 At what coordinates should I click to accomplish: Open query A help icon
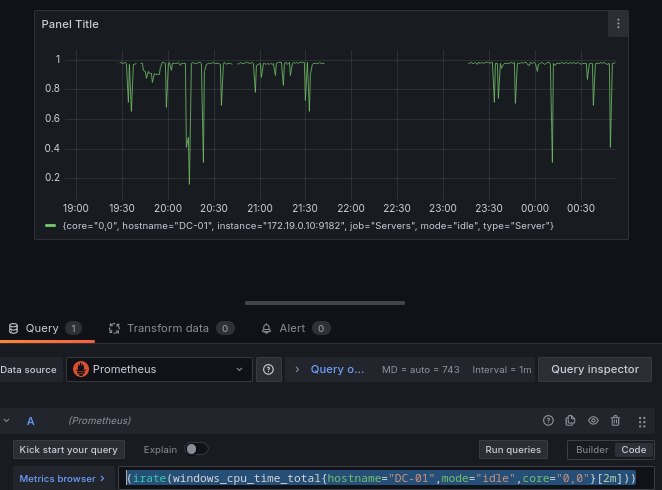tap(548, 421)
